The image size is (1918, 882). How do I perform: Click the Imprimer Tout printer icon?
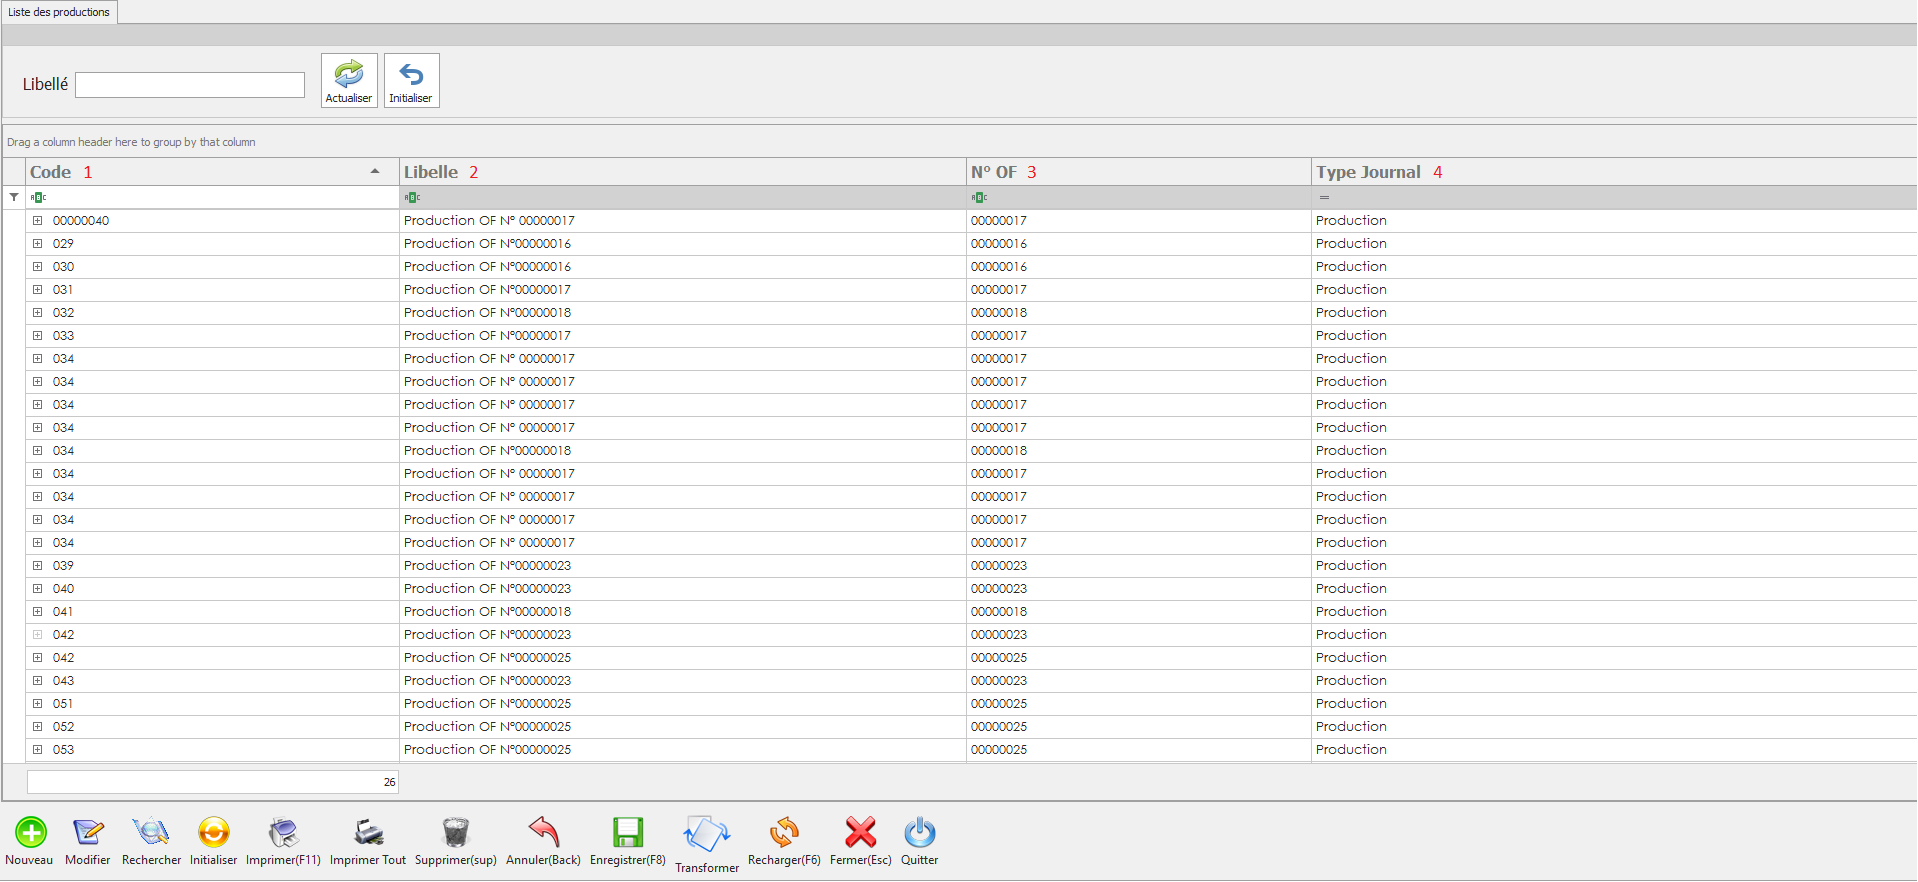pos(368,832)
